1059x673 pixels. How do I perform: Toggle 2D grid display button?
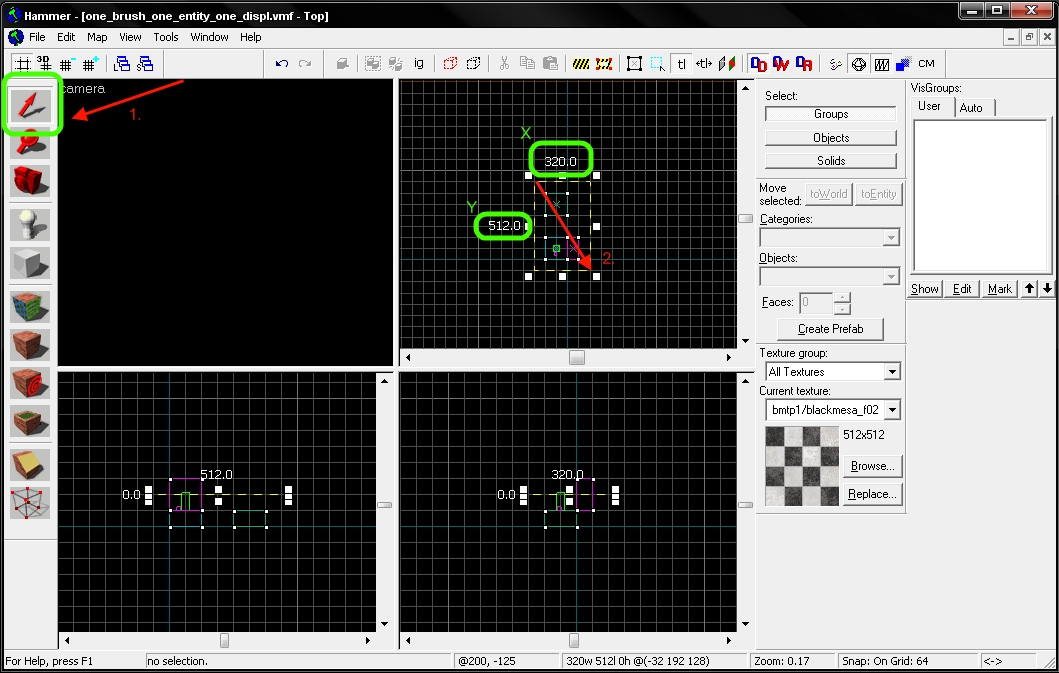tap(22, 64)
